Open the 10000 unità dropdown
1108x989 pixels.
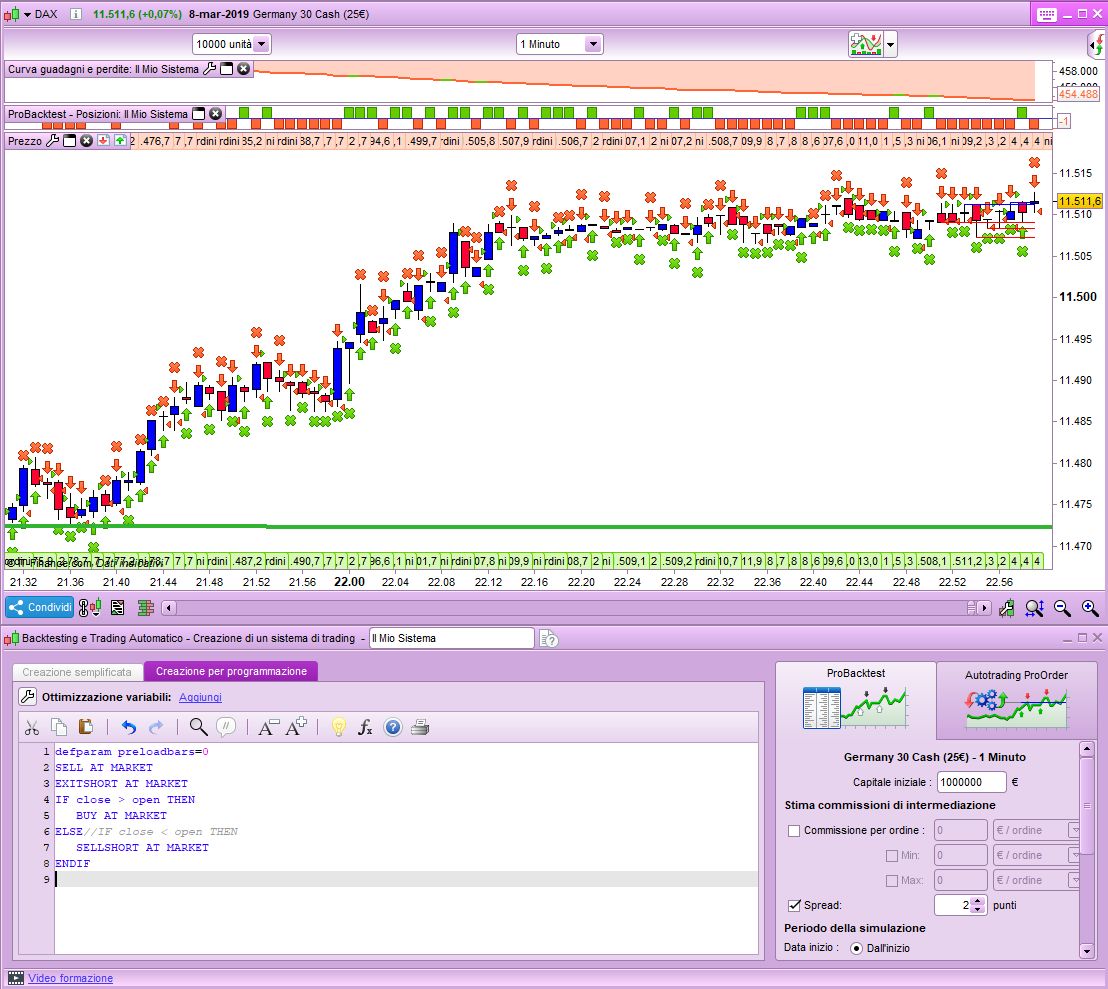coord(261,44)
